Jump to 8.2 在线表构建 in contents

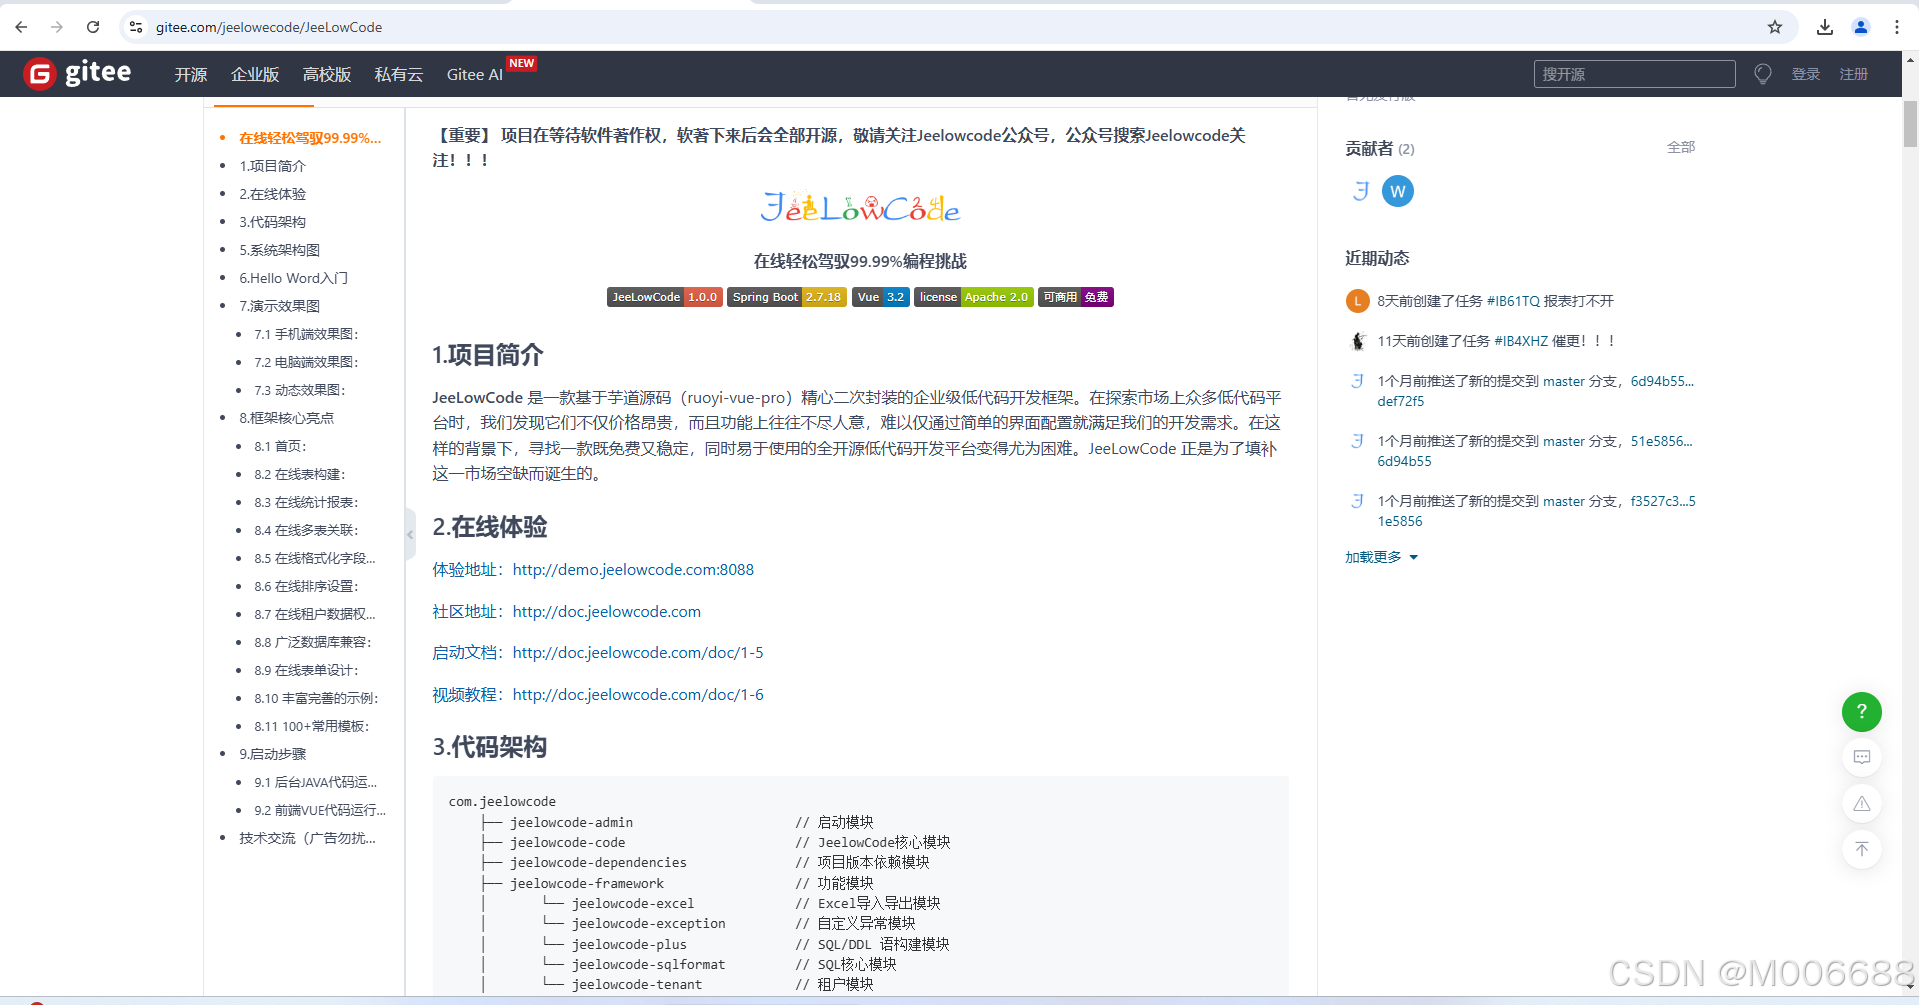click(x=300, y=474)
